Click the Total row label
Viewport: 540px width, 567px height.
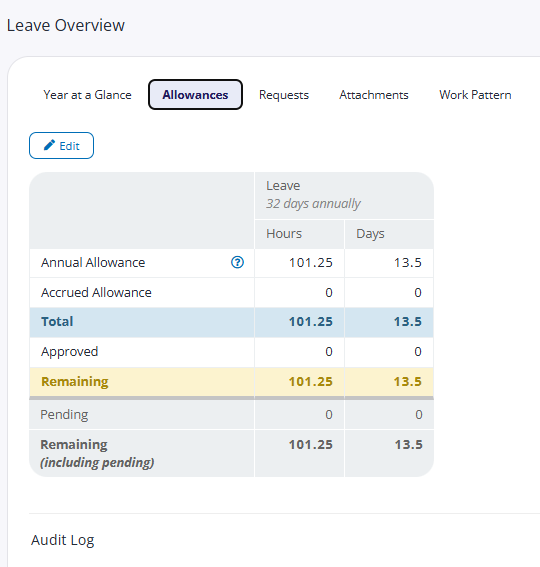tap(57, 321)
